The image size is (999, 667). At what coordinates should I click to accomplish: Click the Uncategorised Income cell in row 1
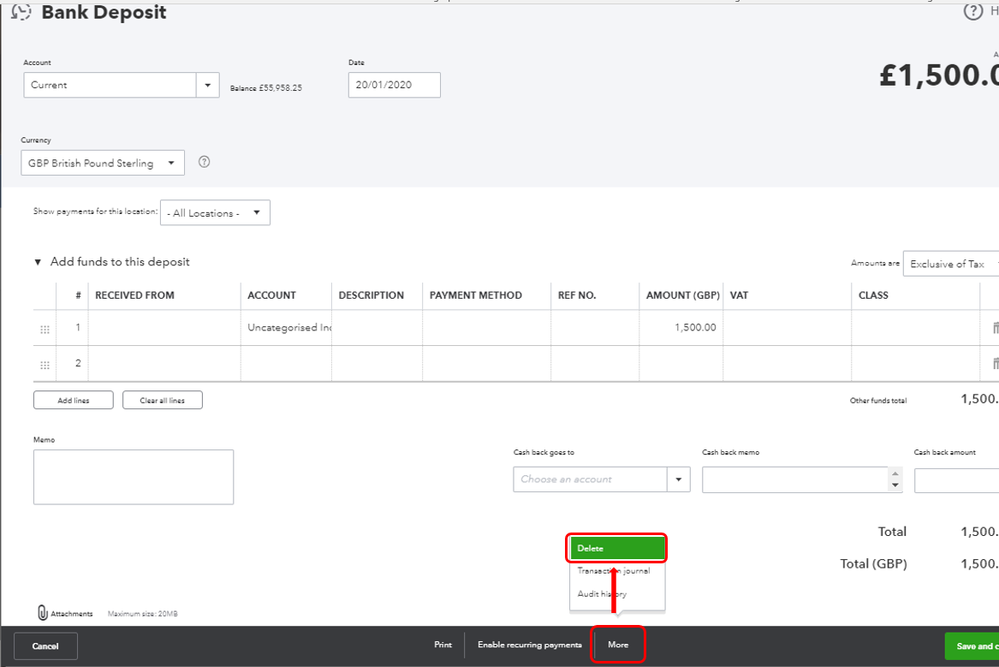coord(286,327)
